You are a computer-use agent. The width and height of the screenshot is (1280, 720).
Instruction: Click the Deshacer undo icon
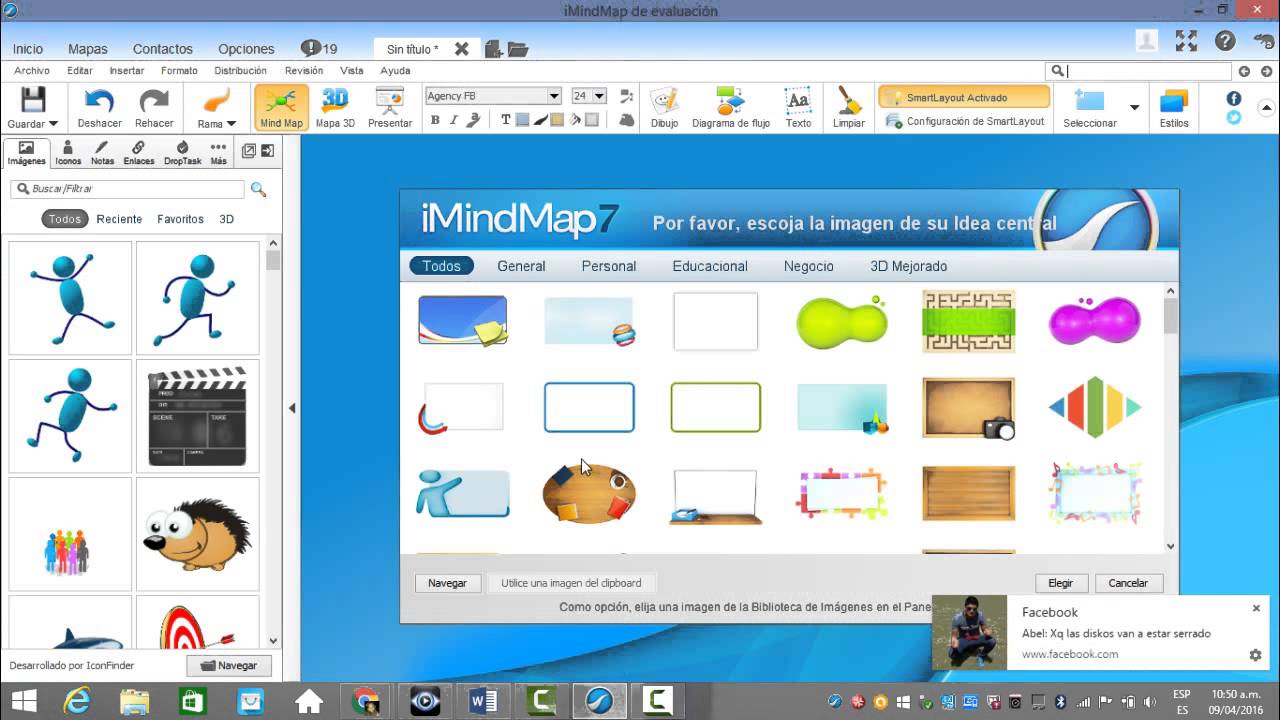click(99, 100)
